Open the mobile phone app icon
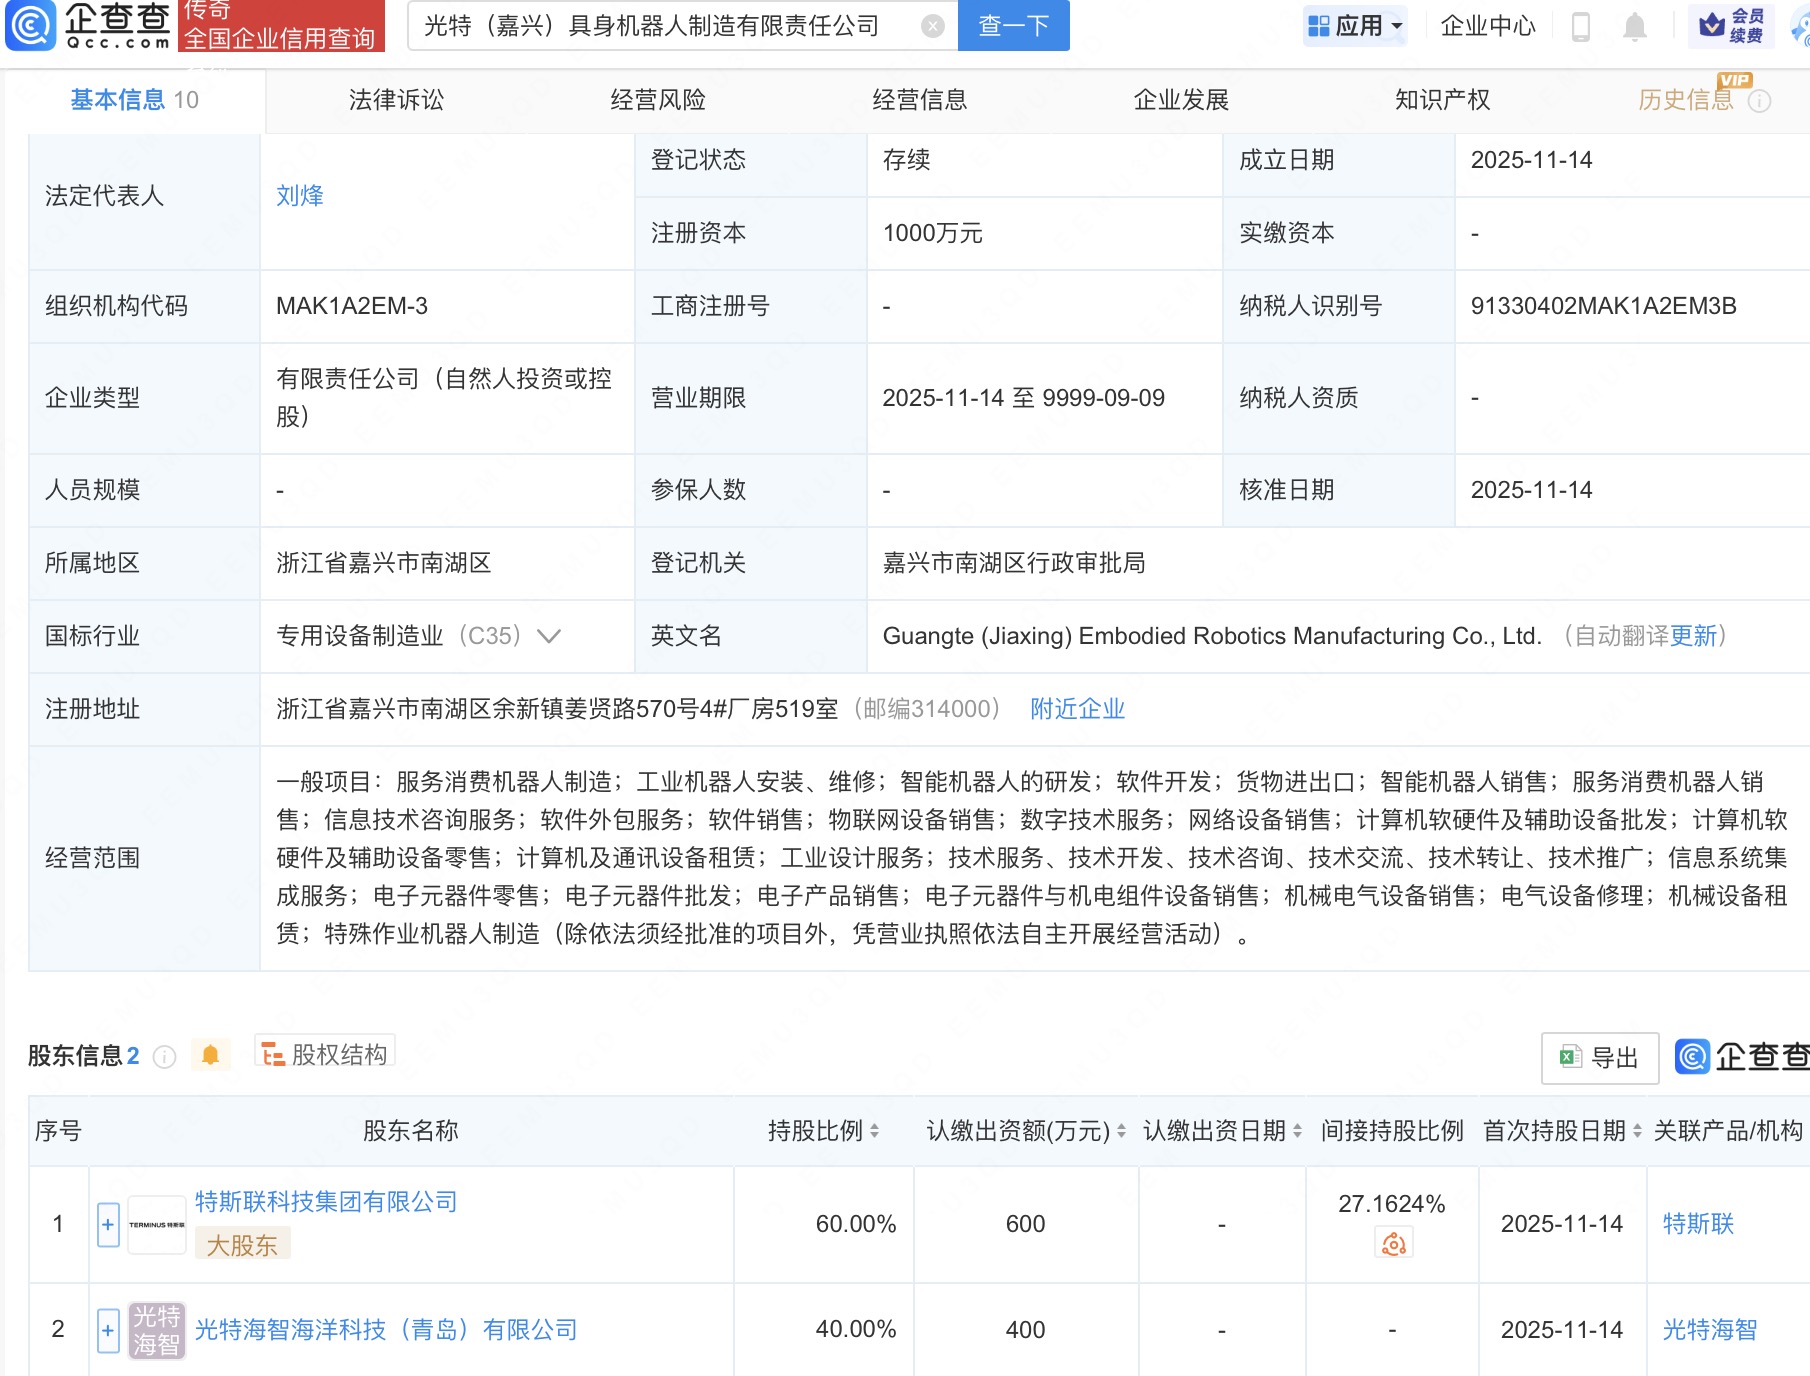The width and height of the screenshot is (1810, 1376). click(1581, 26)
